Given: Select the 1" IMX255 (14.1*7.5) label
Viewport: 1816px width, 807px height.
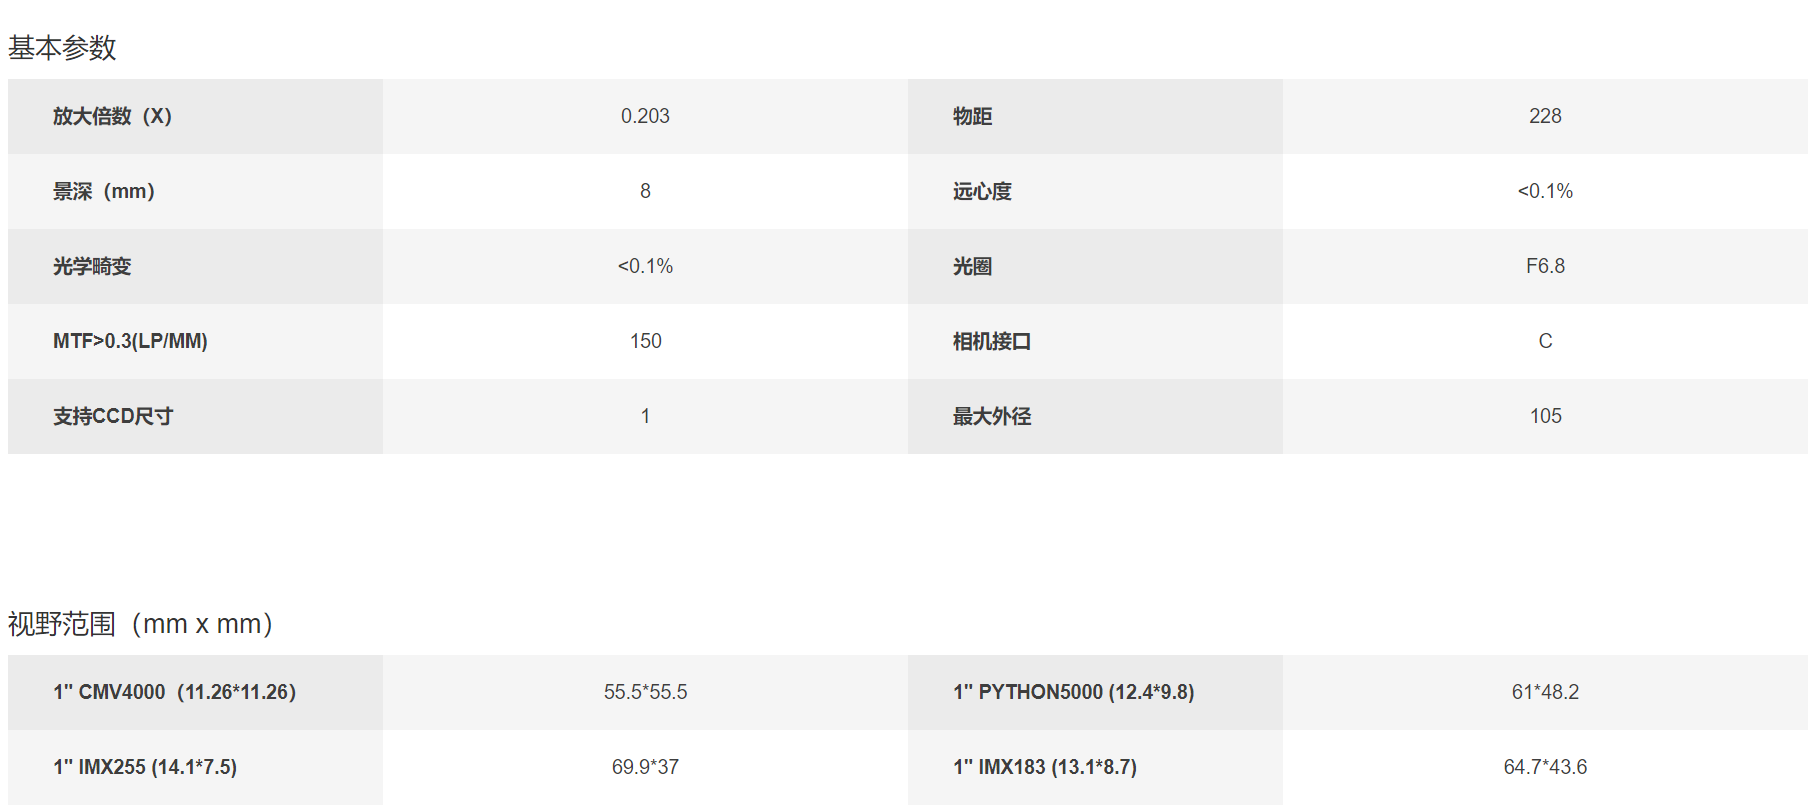Looking at the screenshot, I should [145, 767].
